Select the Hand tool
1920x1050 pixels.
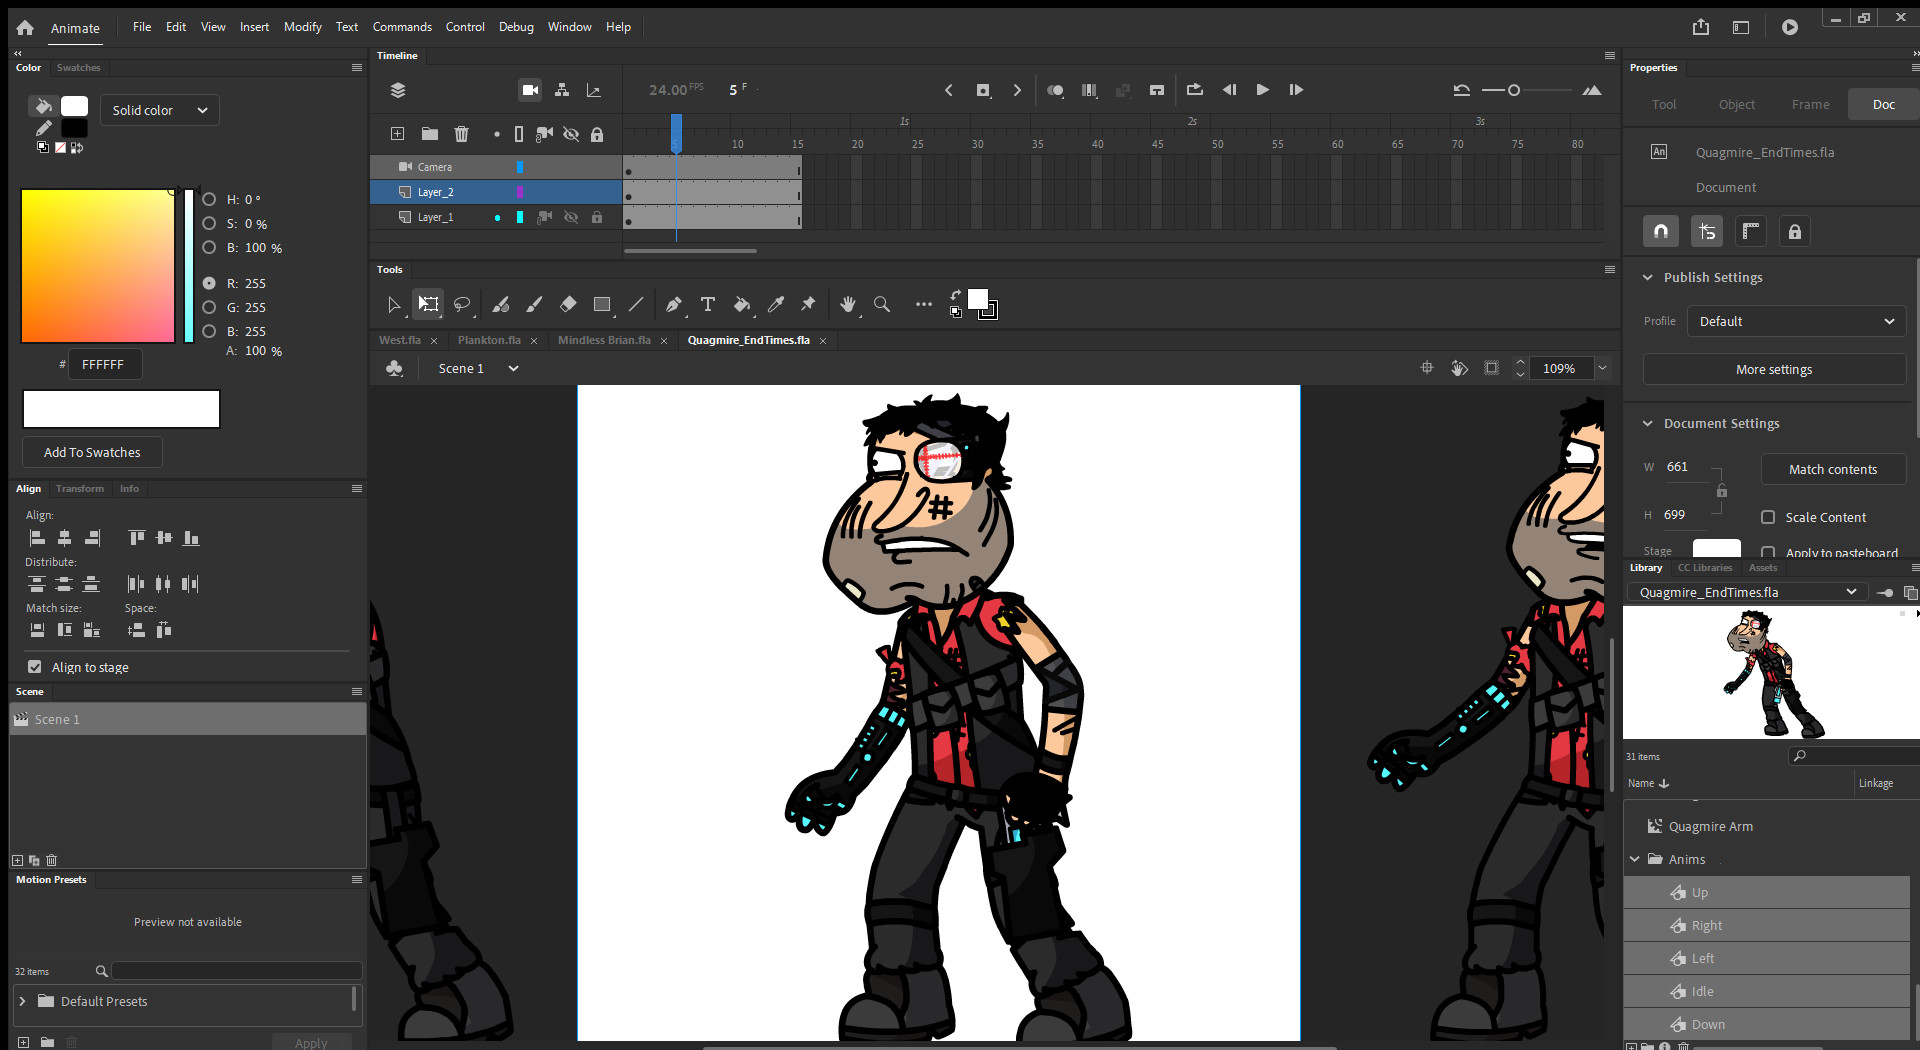[x=848, y=304]
